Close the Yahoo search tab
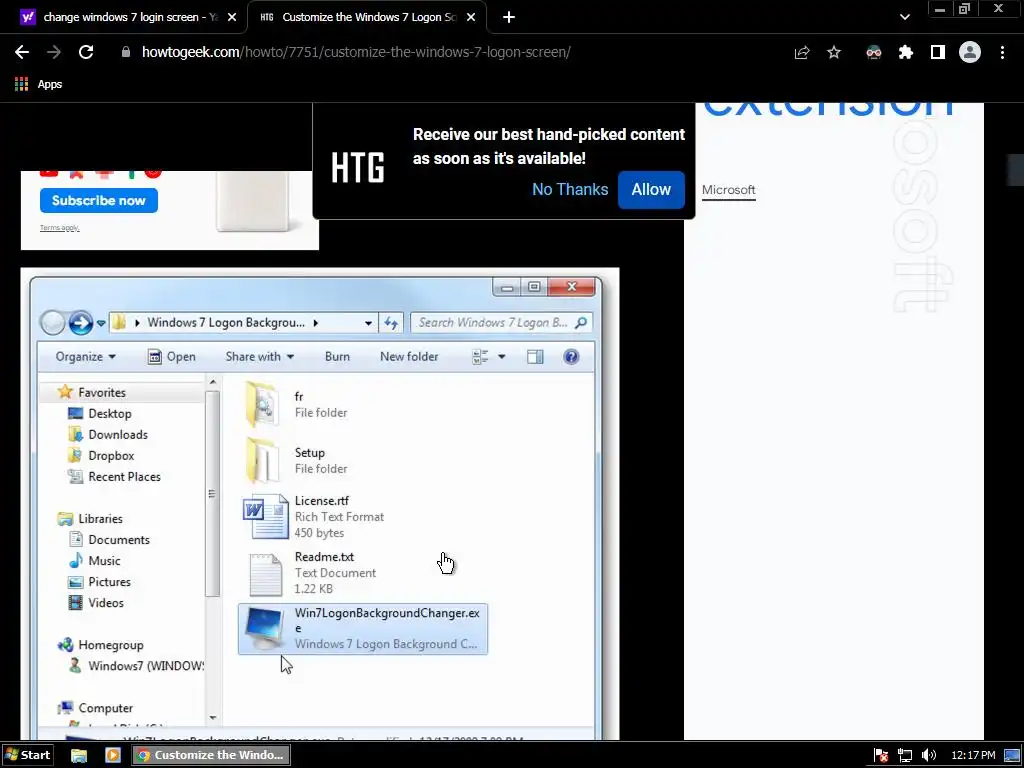Viewport: 1024px width, 768px height. click(232, 17)
